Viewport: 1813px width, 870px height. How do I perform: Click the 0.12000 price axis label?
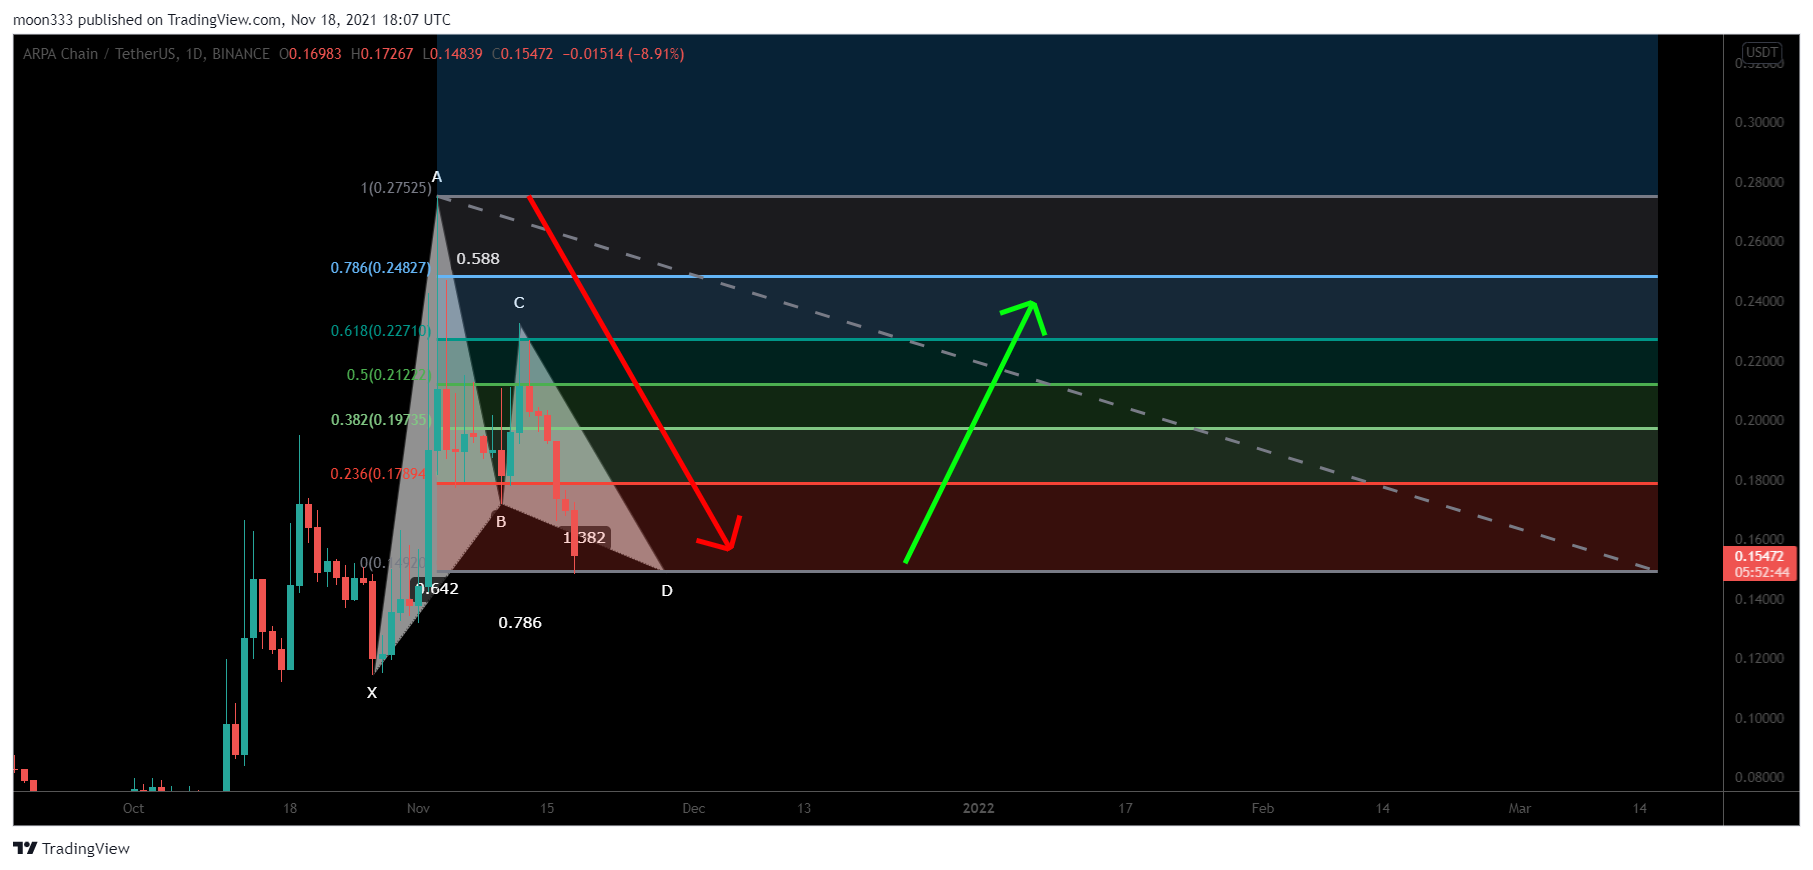point(1759,658)
